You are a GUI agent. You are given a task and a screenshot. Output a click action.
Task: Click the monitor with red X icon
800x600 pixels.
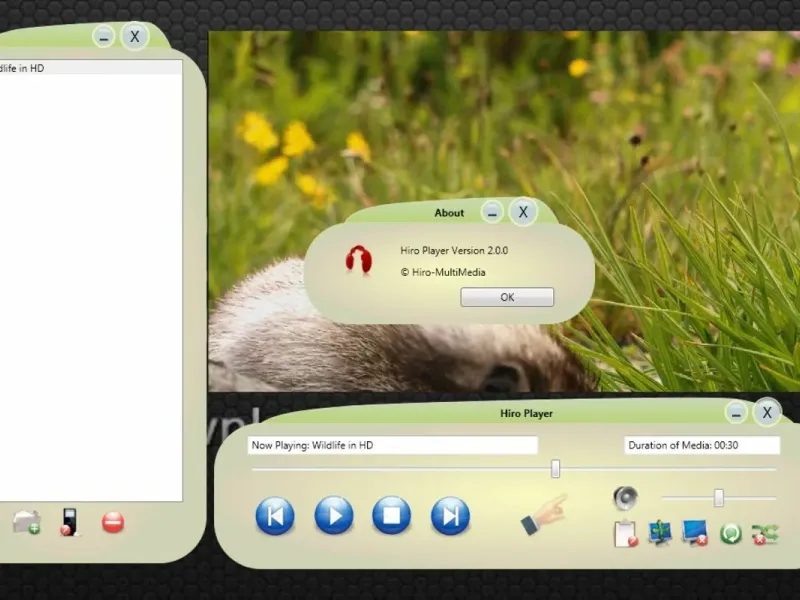tap(695, 533)
